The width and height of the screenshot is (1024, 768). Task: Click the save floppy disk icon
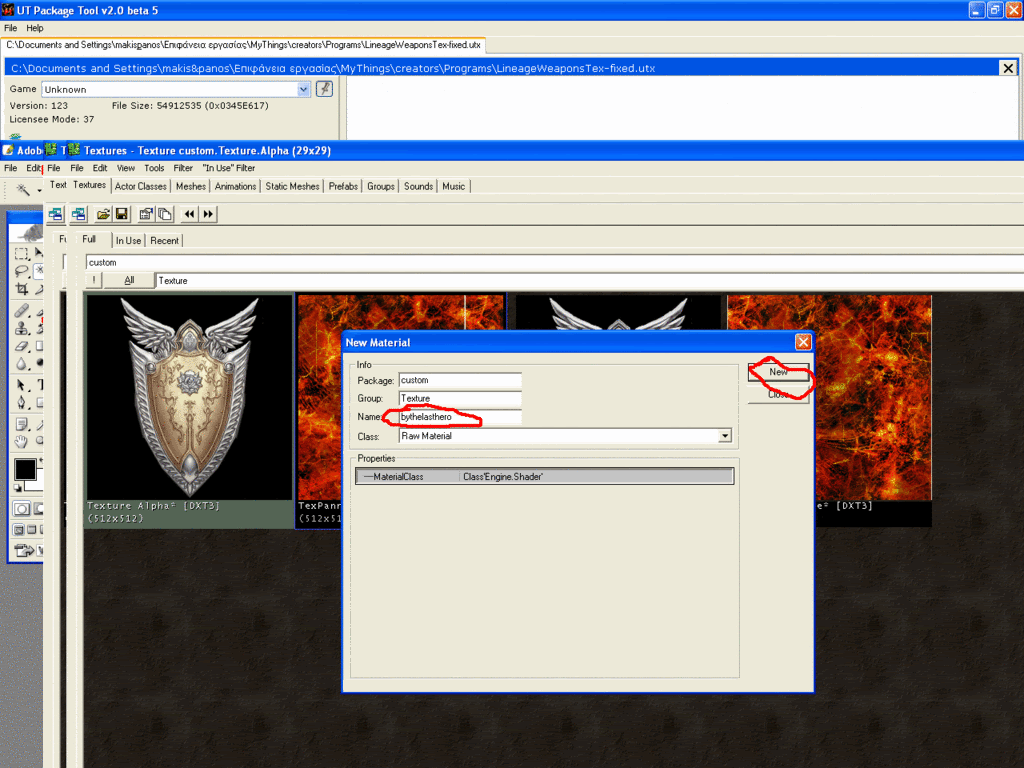click(121, 214)
